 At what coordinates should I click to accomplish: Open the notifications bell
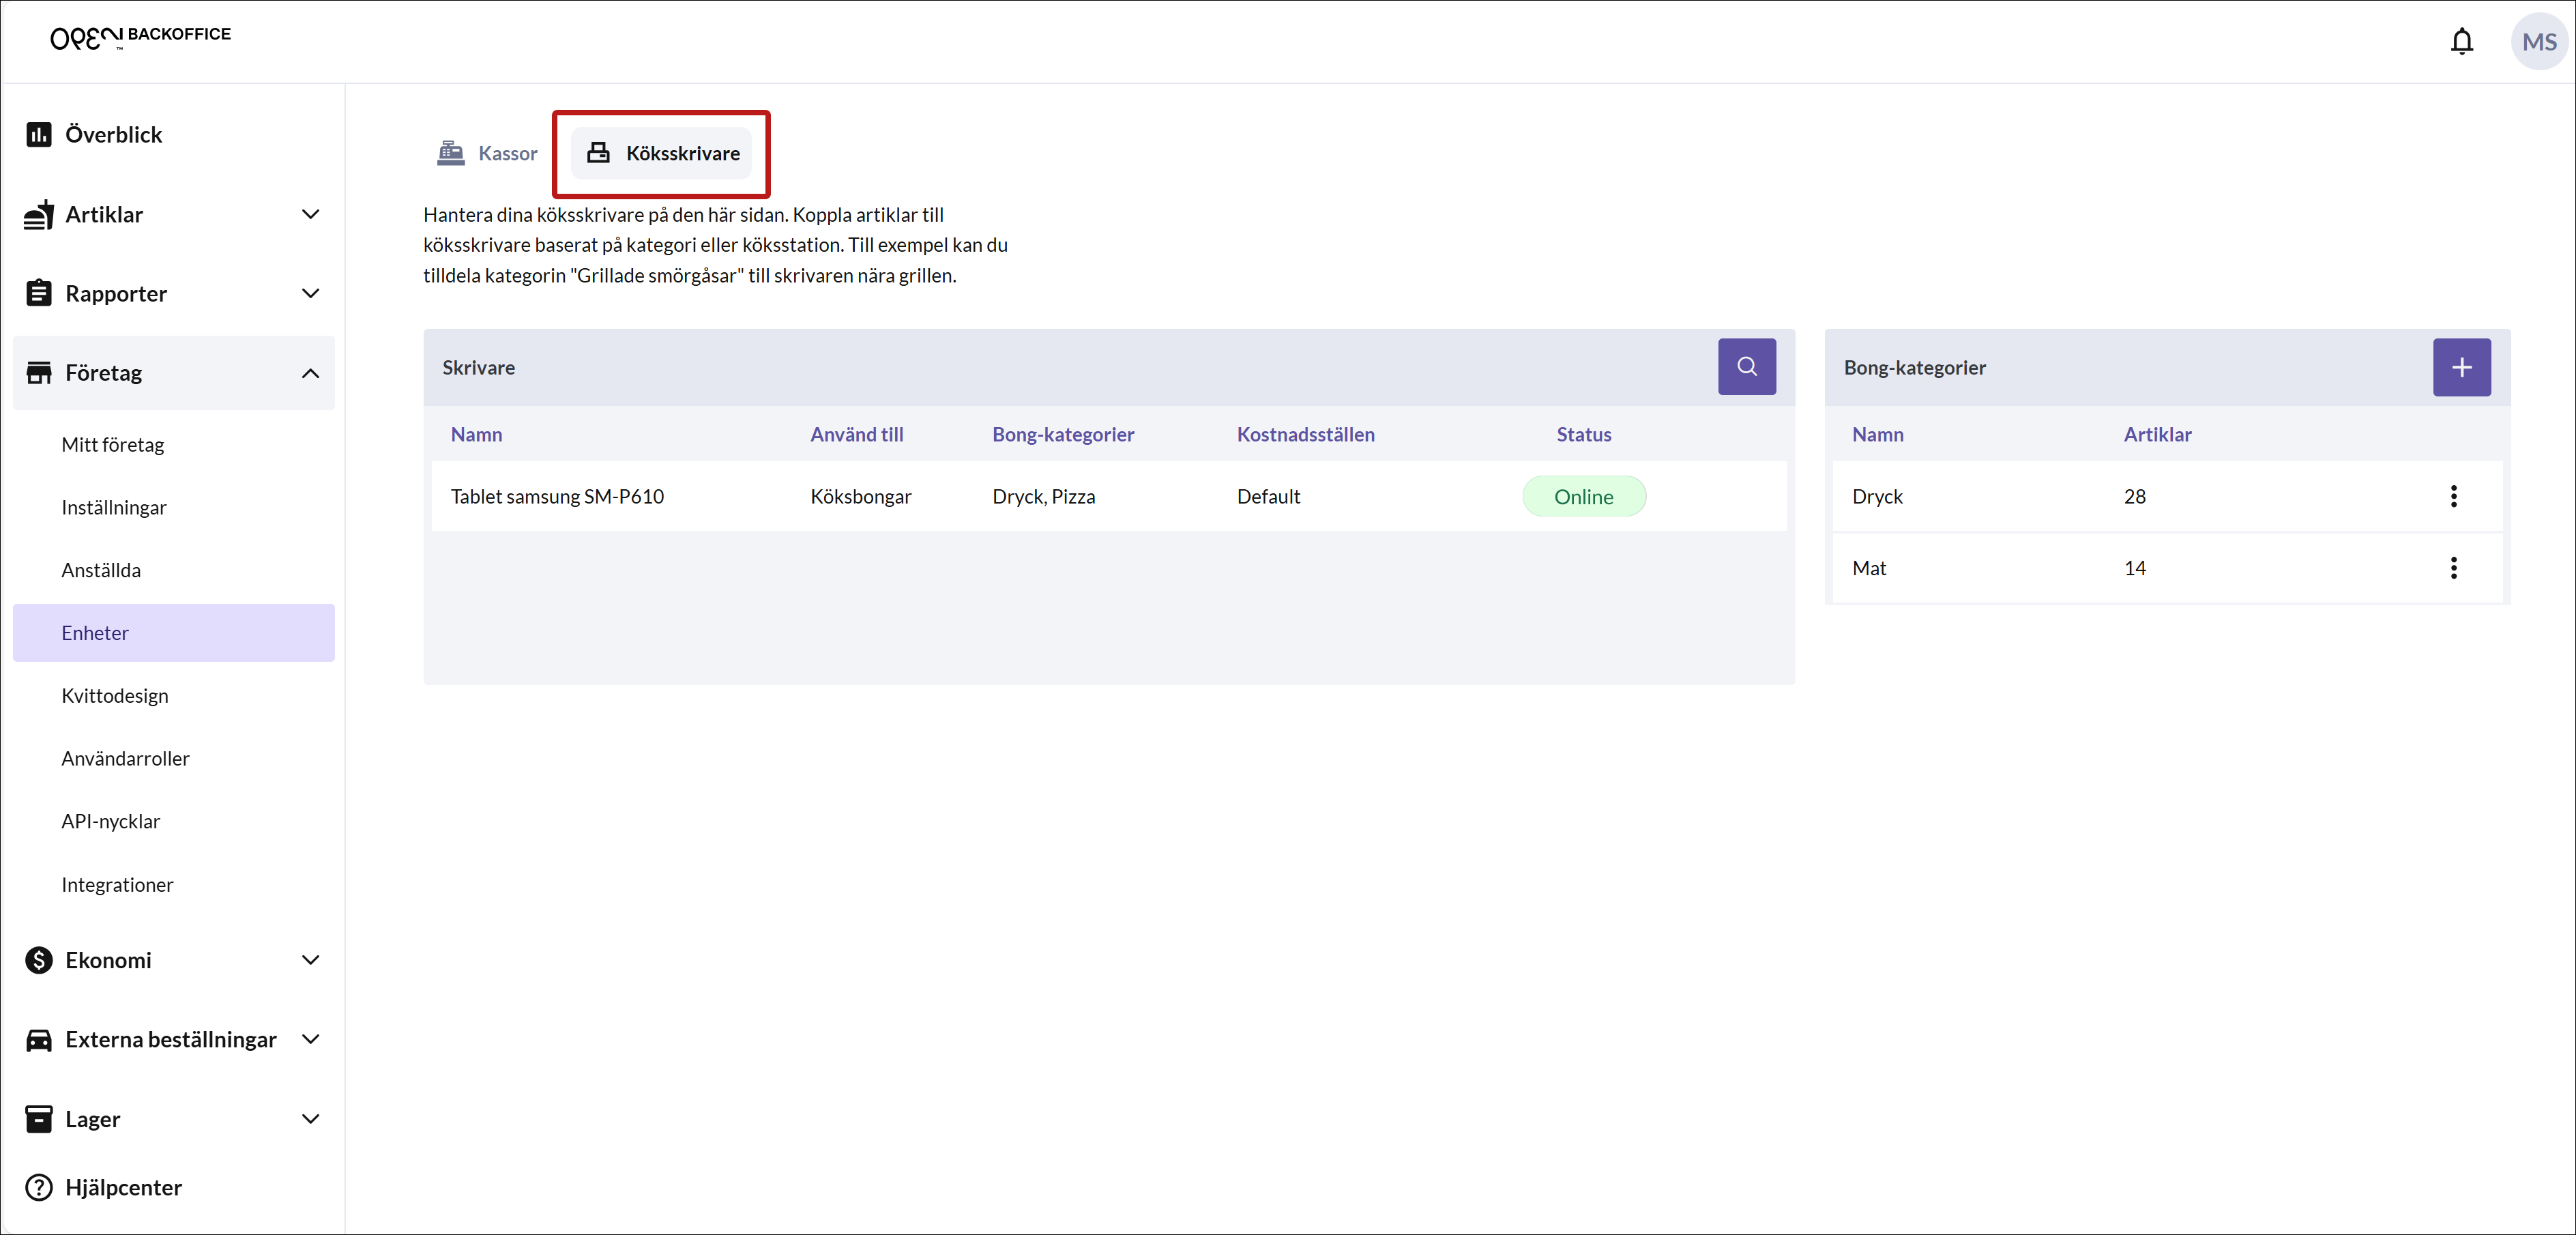coord(2461,41)
